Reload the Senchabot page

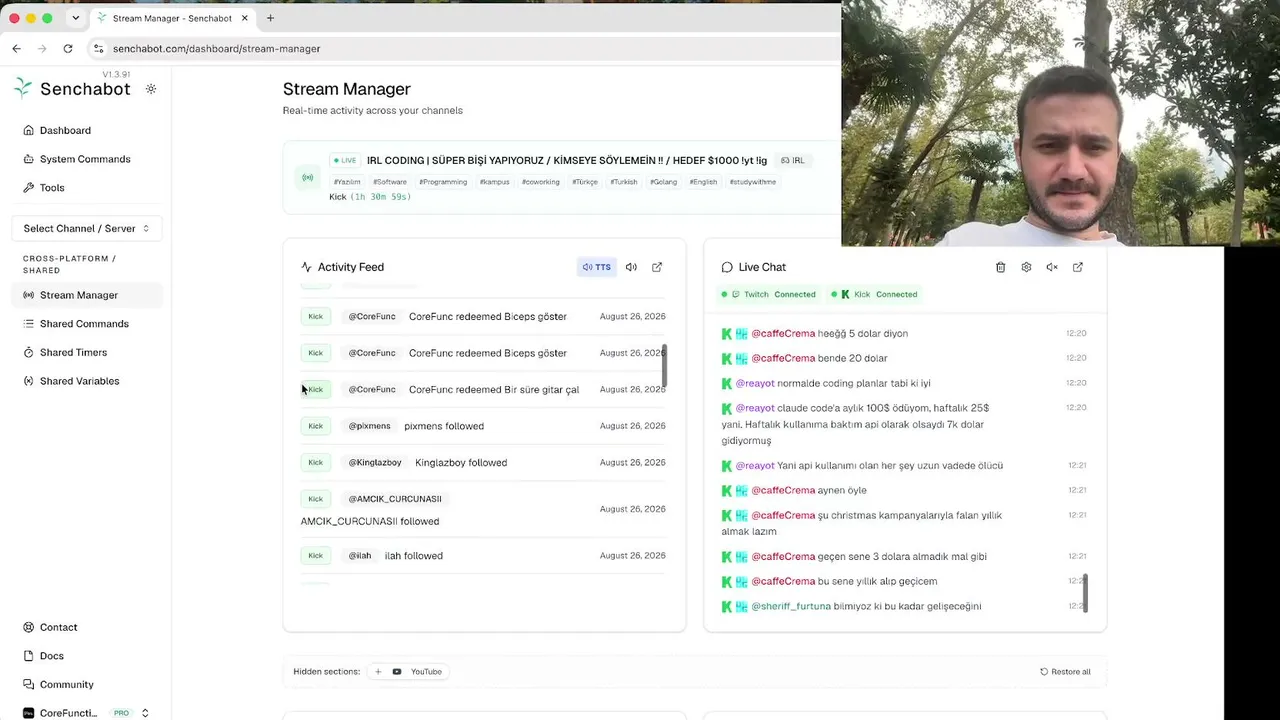point(68,48)
